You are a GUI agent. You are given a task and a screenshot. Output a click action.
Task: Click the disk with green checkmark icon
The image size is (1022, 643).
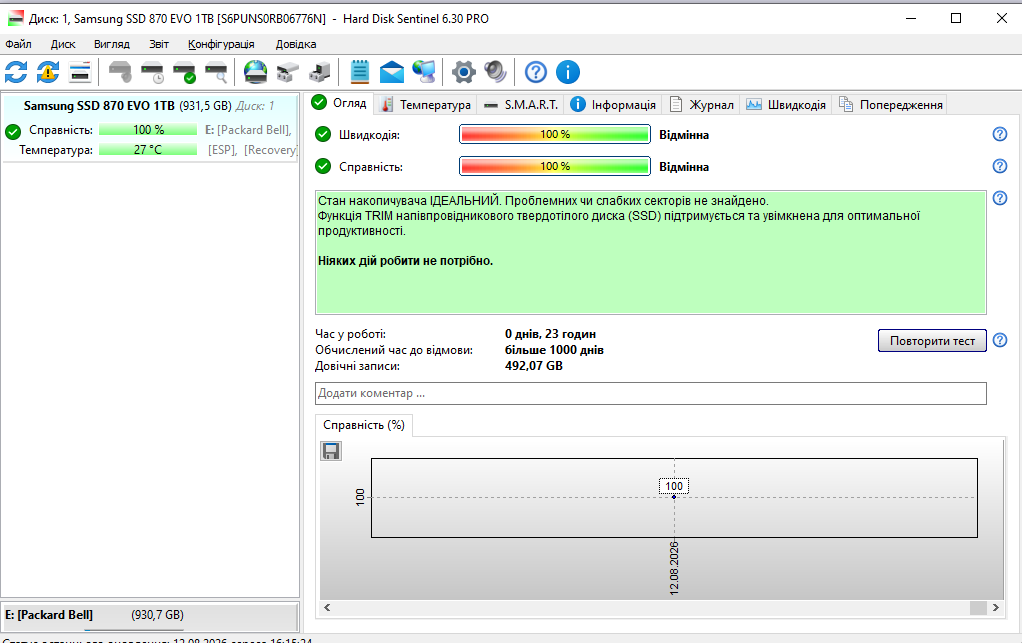(184, 72)
